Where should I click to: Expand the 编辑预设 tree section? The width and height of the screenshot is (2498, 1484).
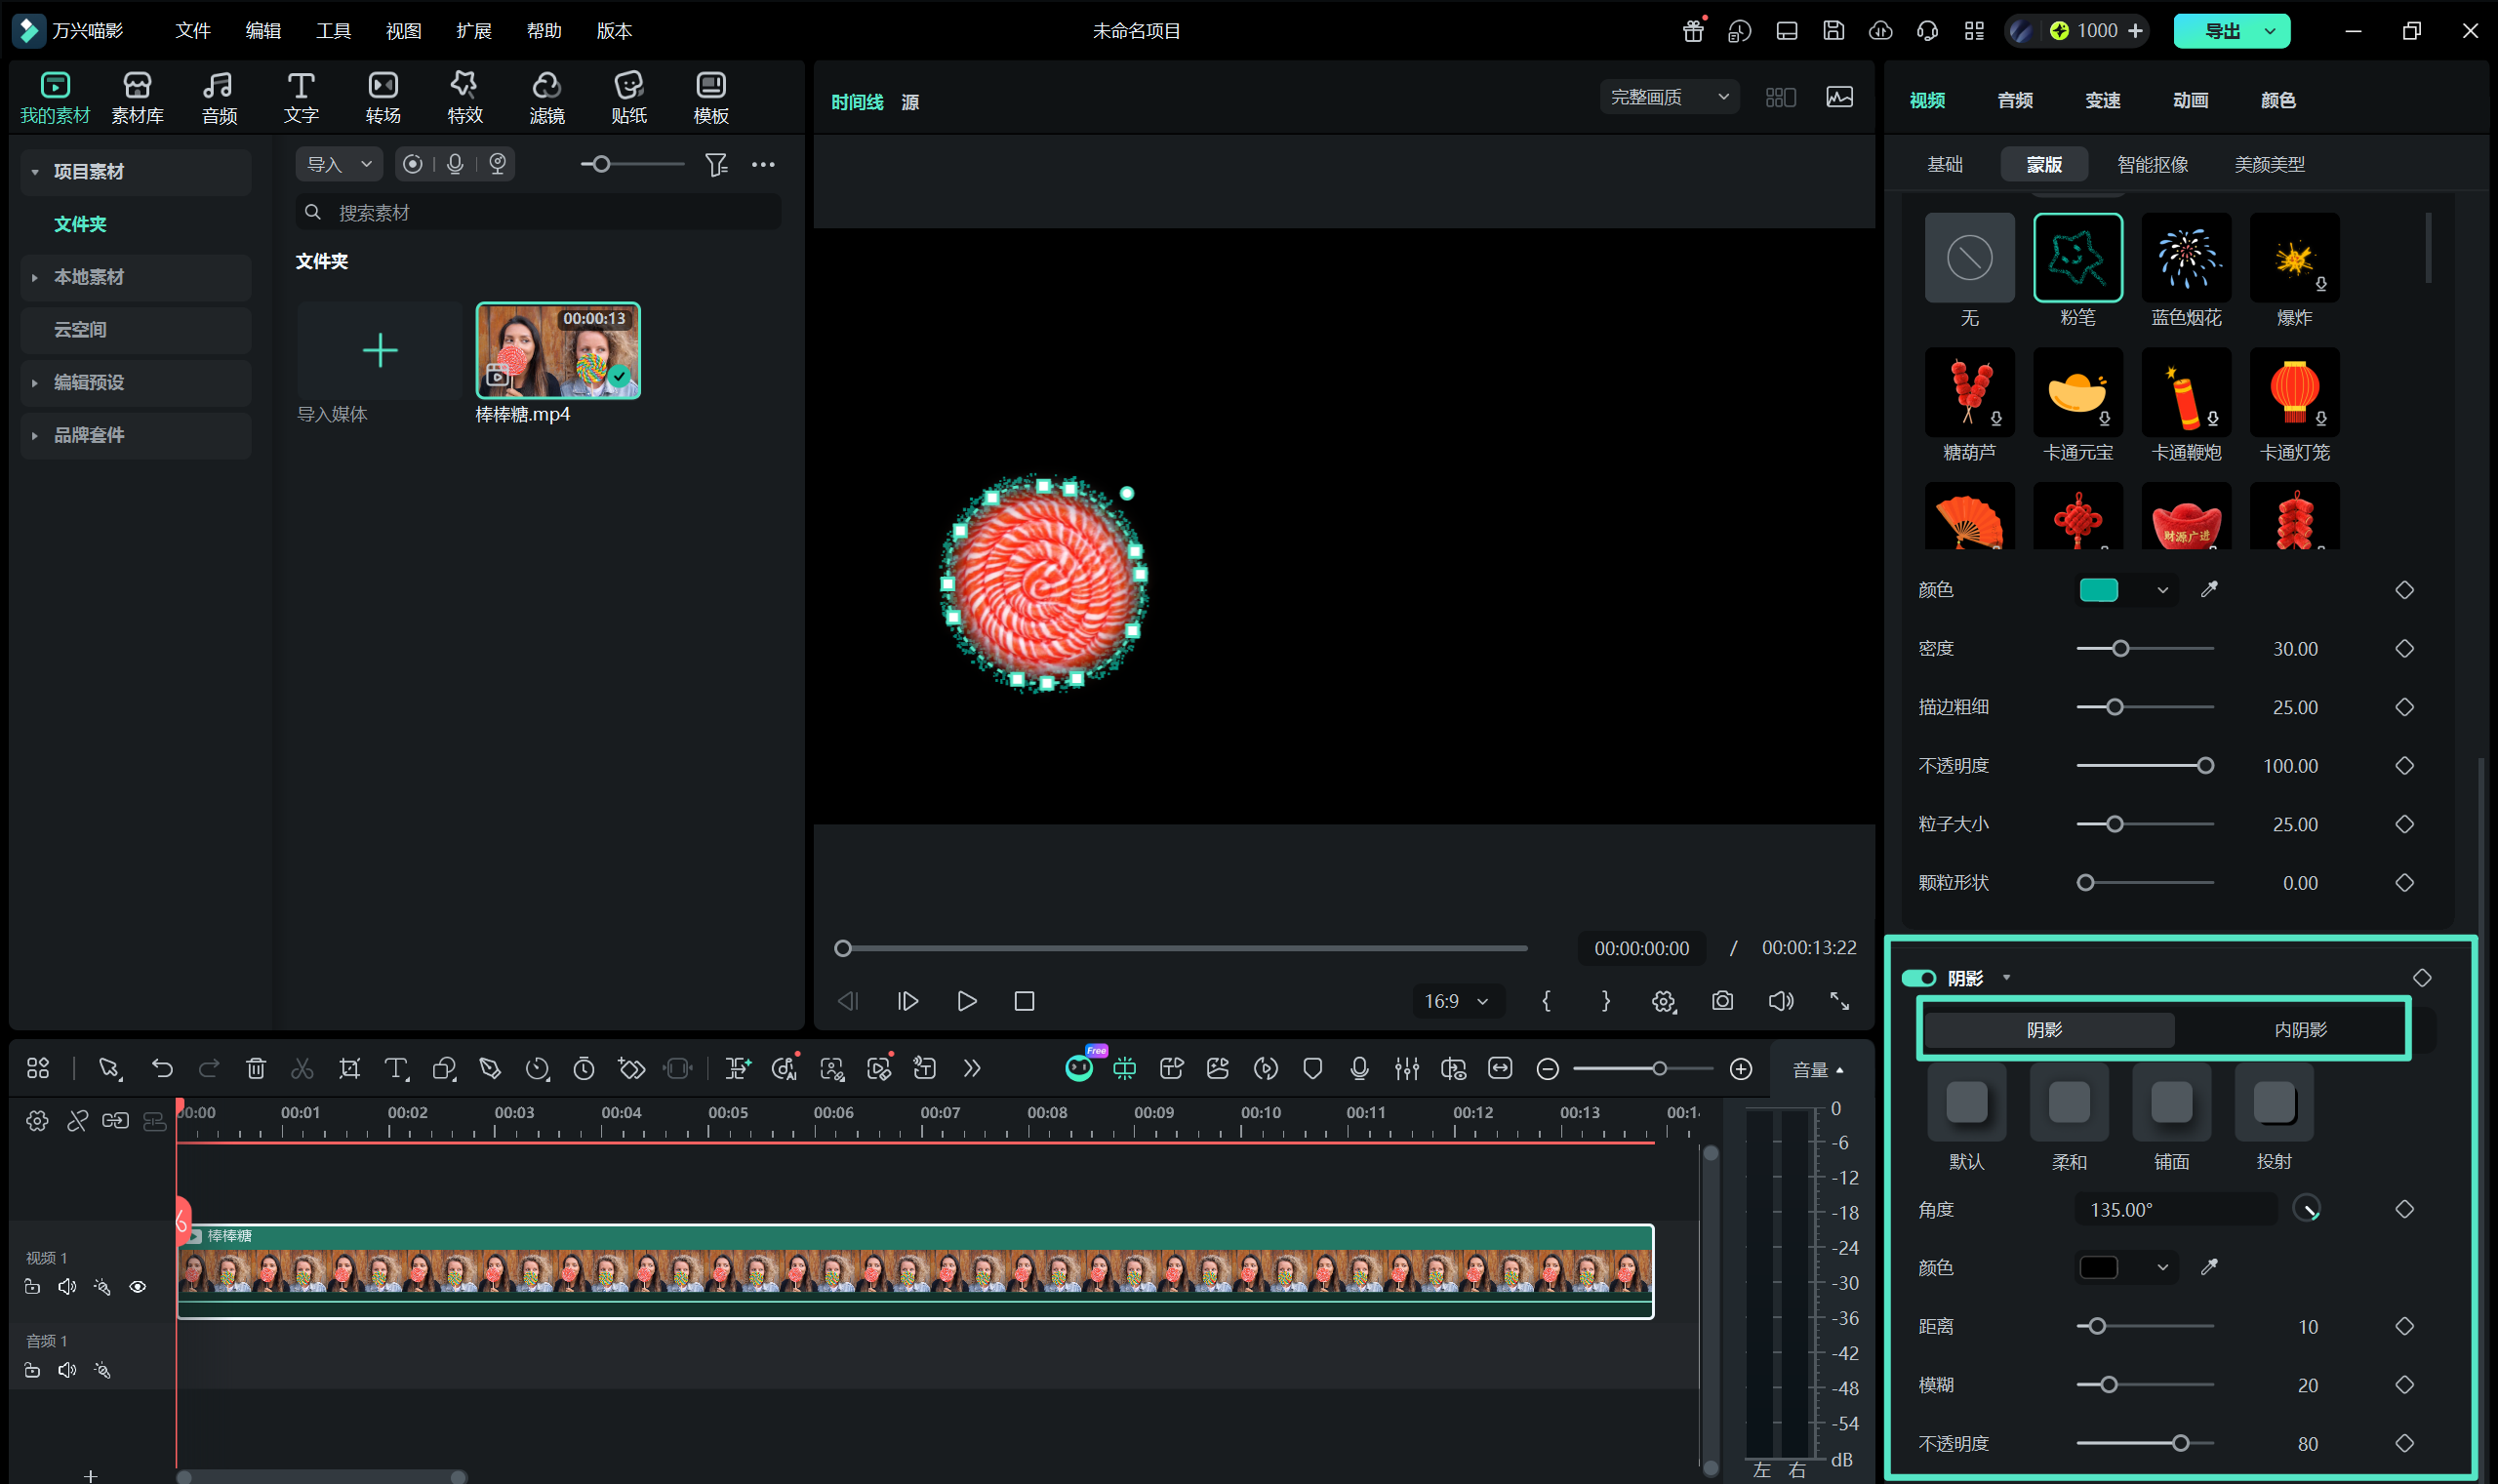(x=35, y=383)
